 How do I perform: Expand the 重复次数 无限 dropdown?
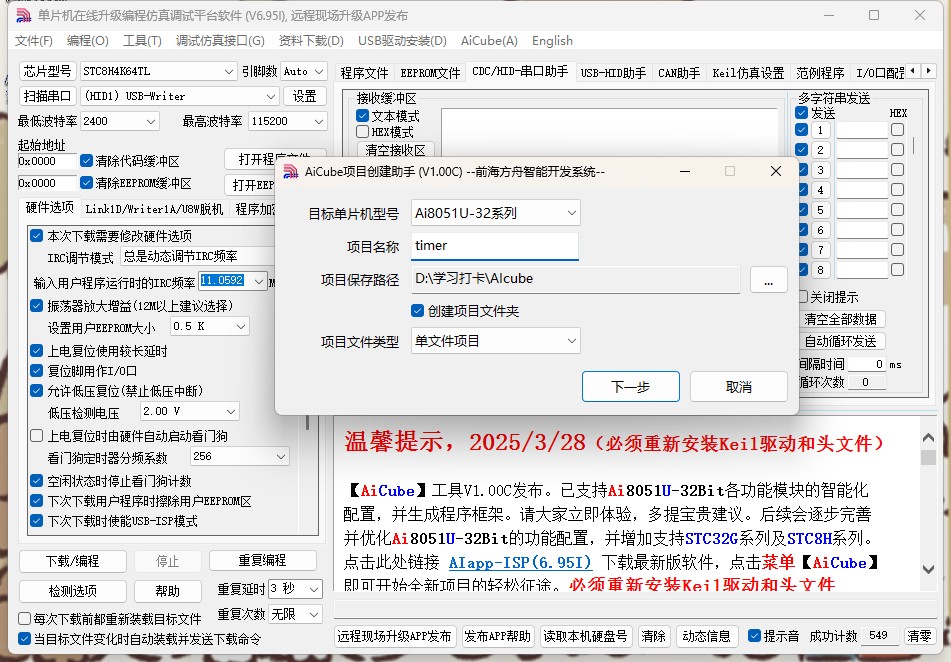(x=314, y=614)
